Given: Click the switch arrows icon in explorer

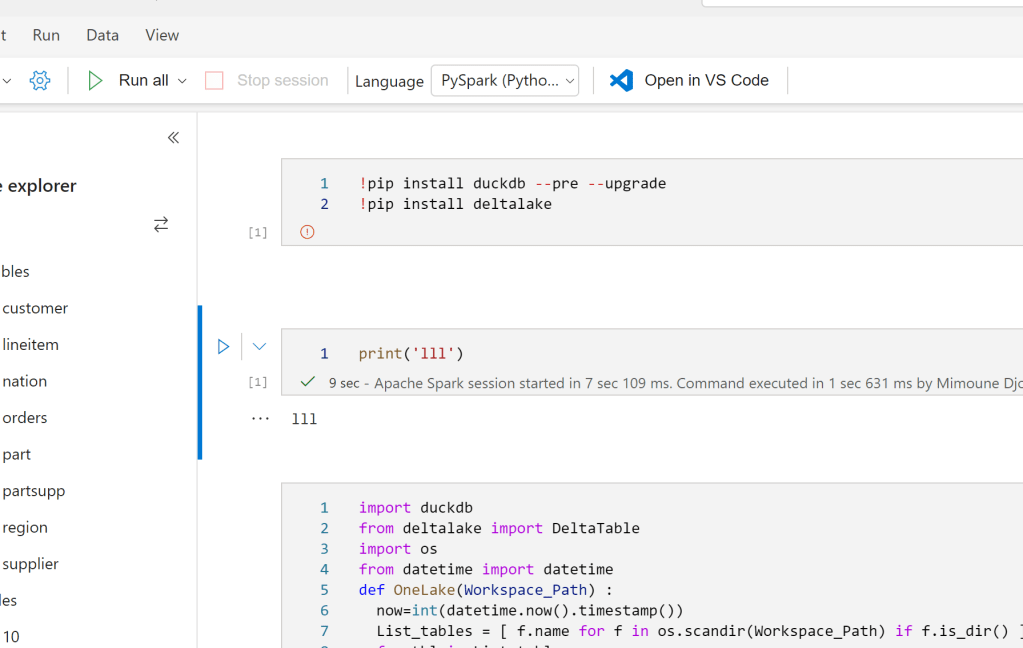Looking at the screenshot, I should (x=161, y=225).
